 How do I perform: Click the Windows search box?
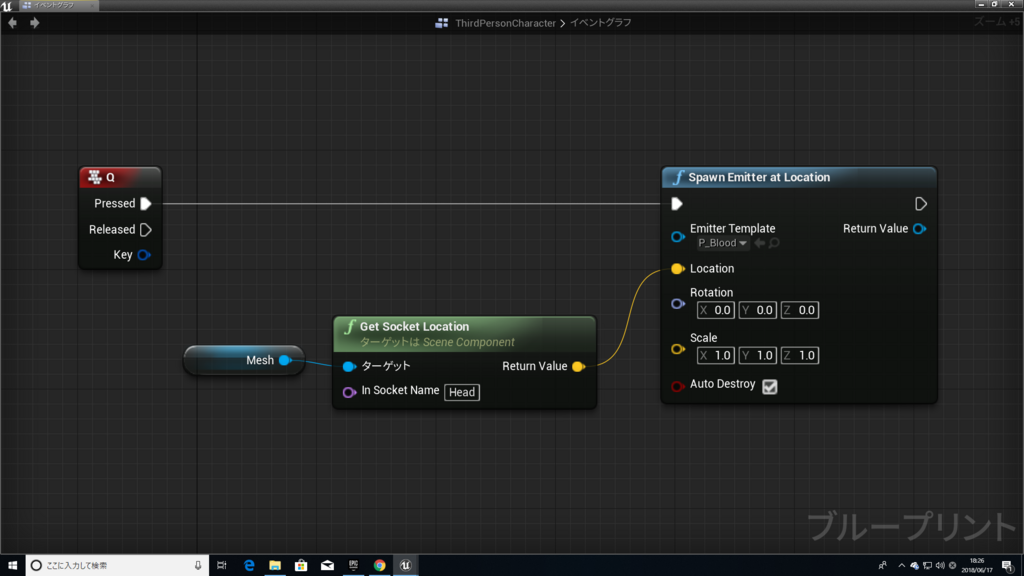pyautogui.click(x=118, y=565)
